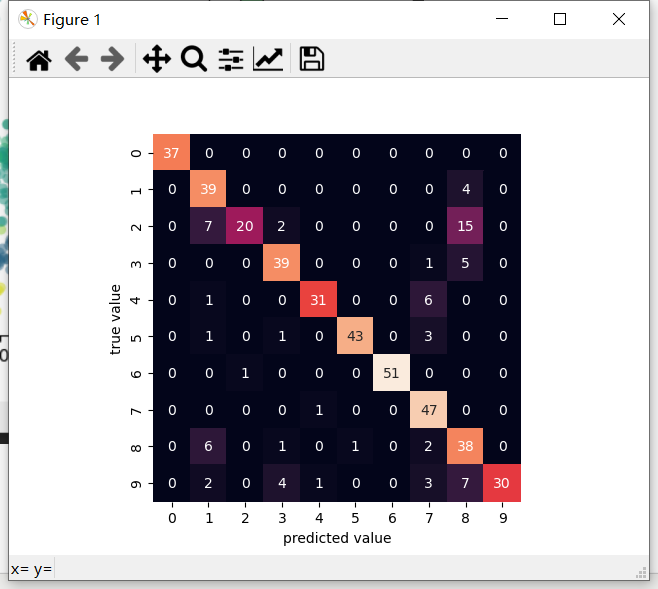The height and width of the screenshot is (589, 658).
Task: Maximize the Figure 1 window
Action: point(560,19)
